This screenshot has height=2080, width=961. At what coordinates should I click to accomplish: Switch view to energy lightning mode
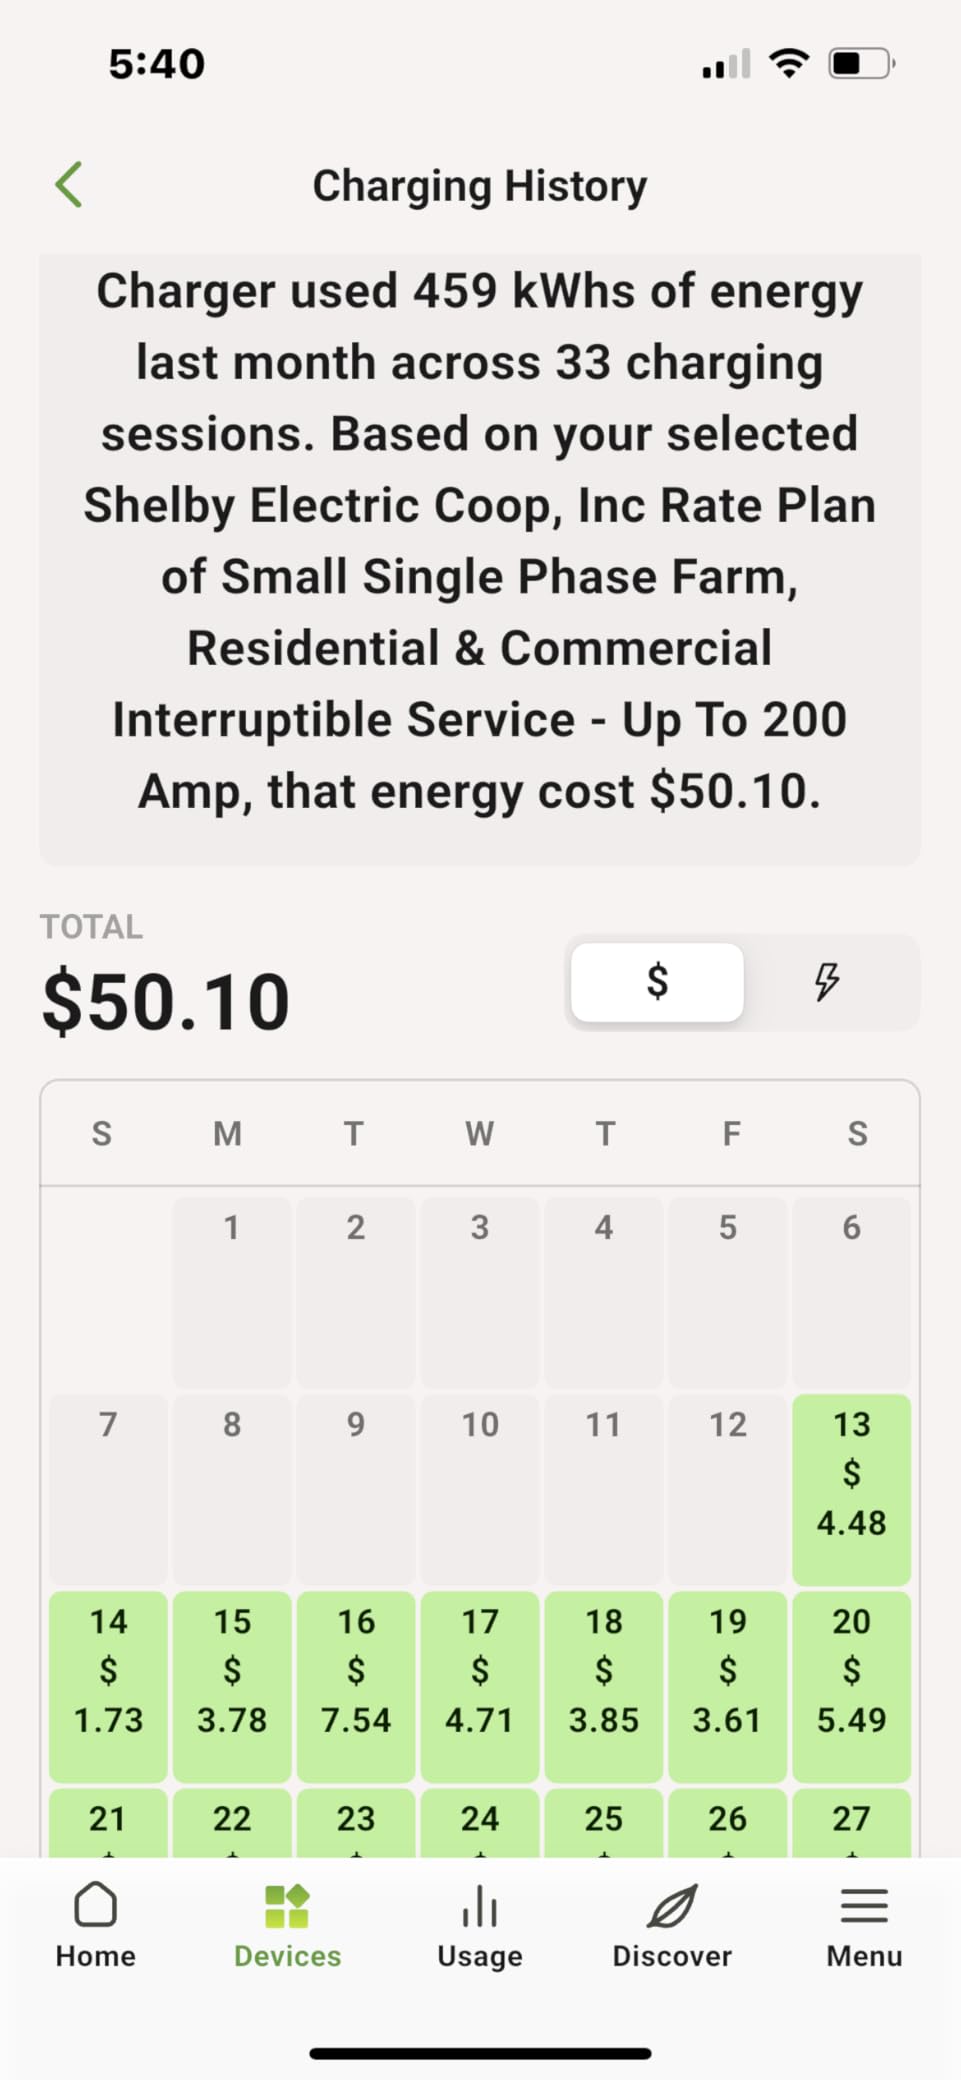(827, 982)
